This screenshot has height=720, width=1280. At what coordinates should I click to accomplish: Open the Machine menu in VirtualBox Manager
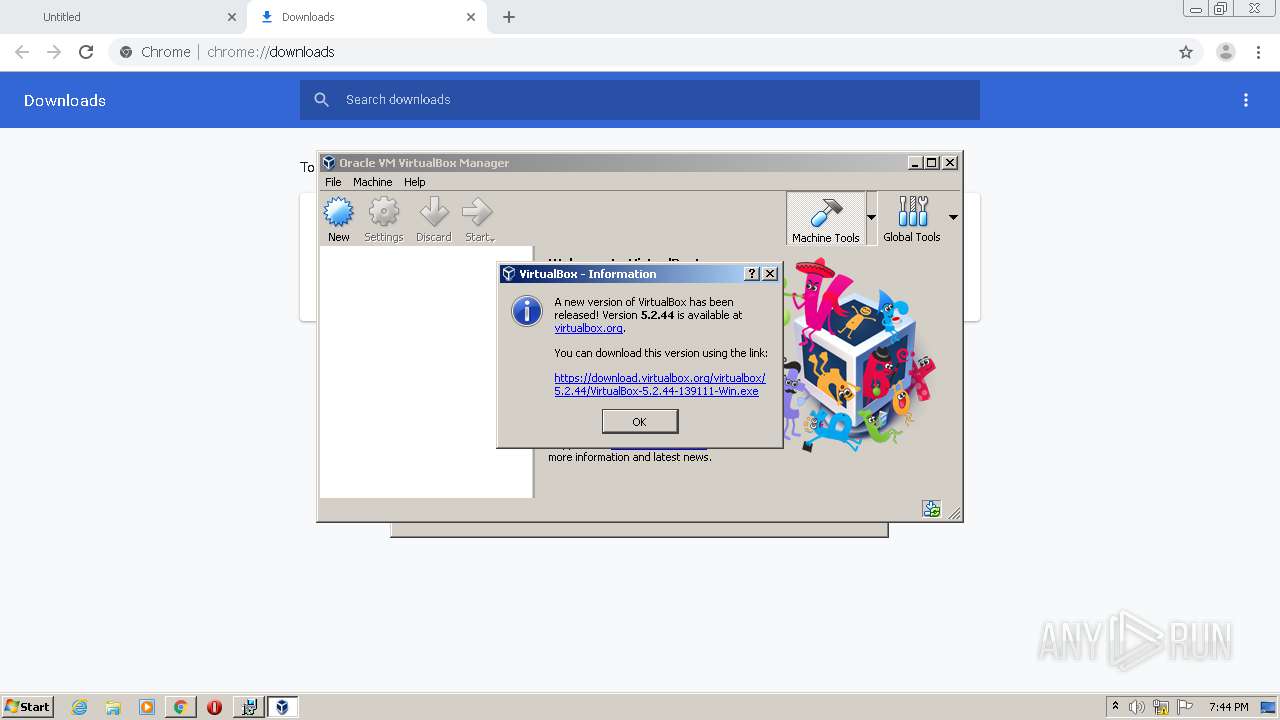(x=372, y=182)
